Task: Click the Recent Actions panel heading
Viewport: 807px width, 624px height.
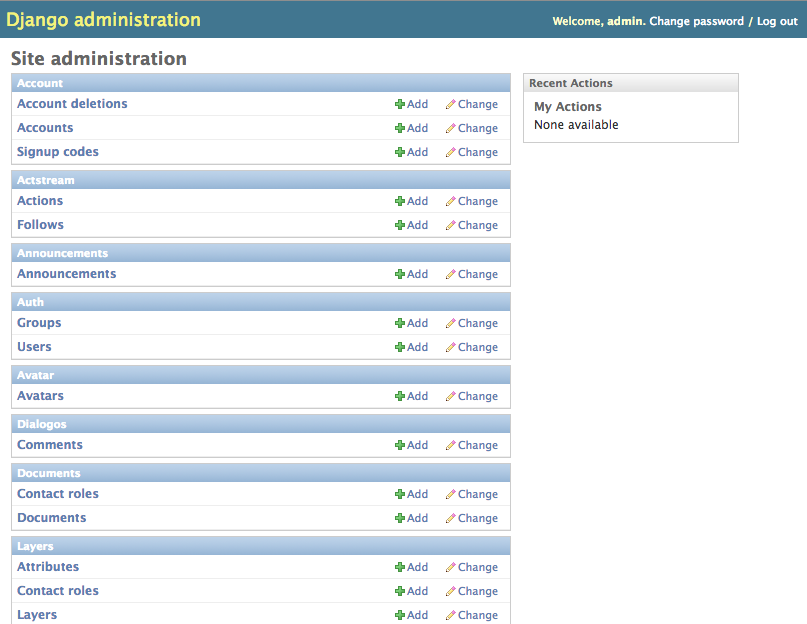Action: click(x=571, y=83)
